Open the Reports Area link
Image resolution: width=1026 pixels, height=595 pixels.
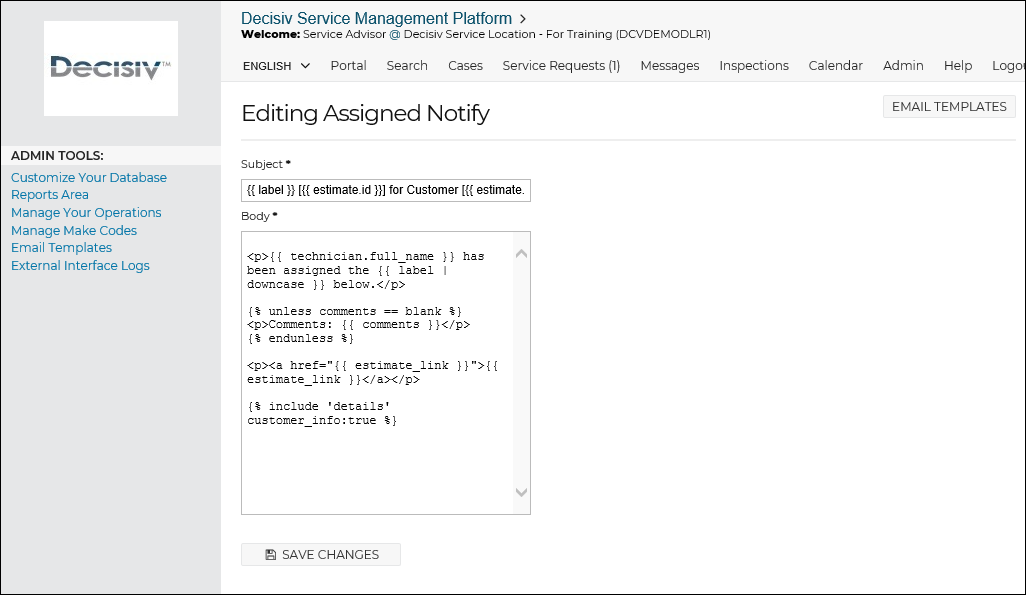click(50, 194)
